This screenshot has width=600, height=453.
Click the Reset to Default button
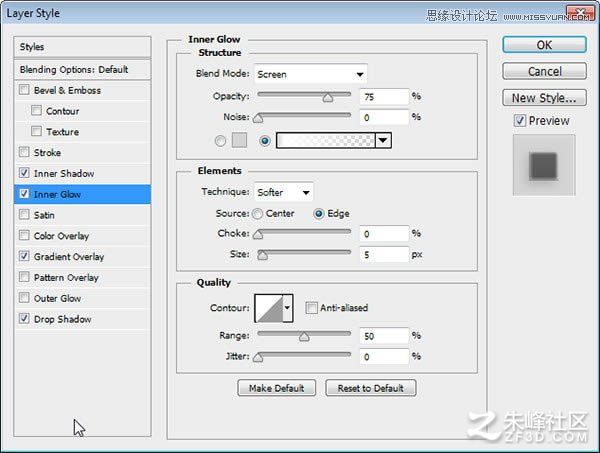[x=370, y=388]
